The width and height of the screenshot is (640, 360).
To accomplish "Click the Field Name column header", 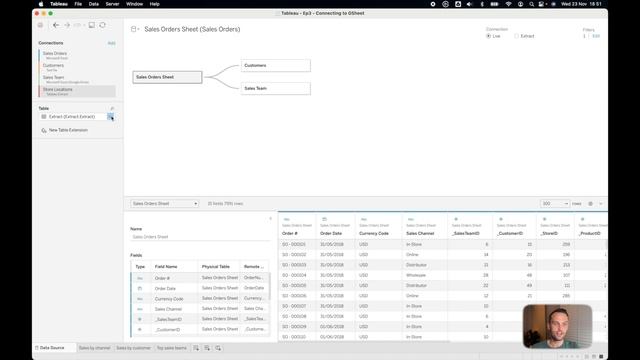I will point(166,267).
